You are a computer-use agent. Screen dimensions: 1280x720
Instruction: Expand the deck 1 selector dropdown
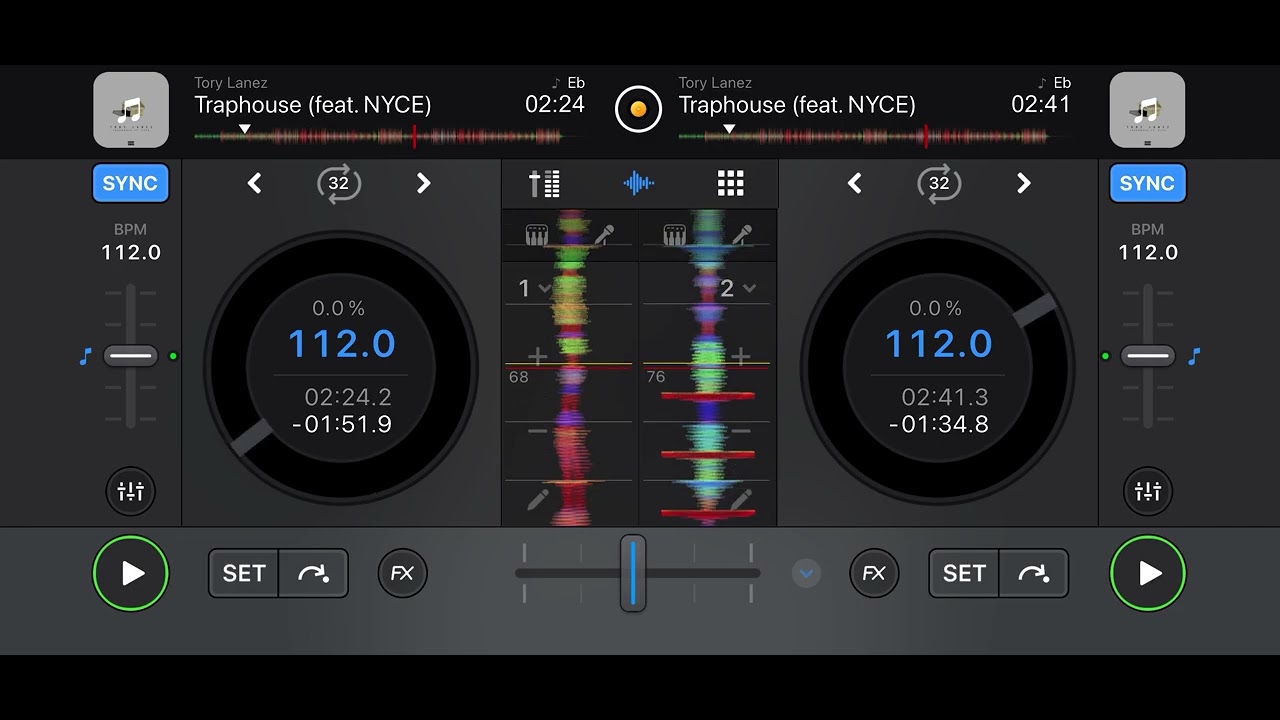pos(533,288)
